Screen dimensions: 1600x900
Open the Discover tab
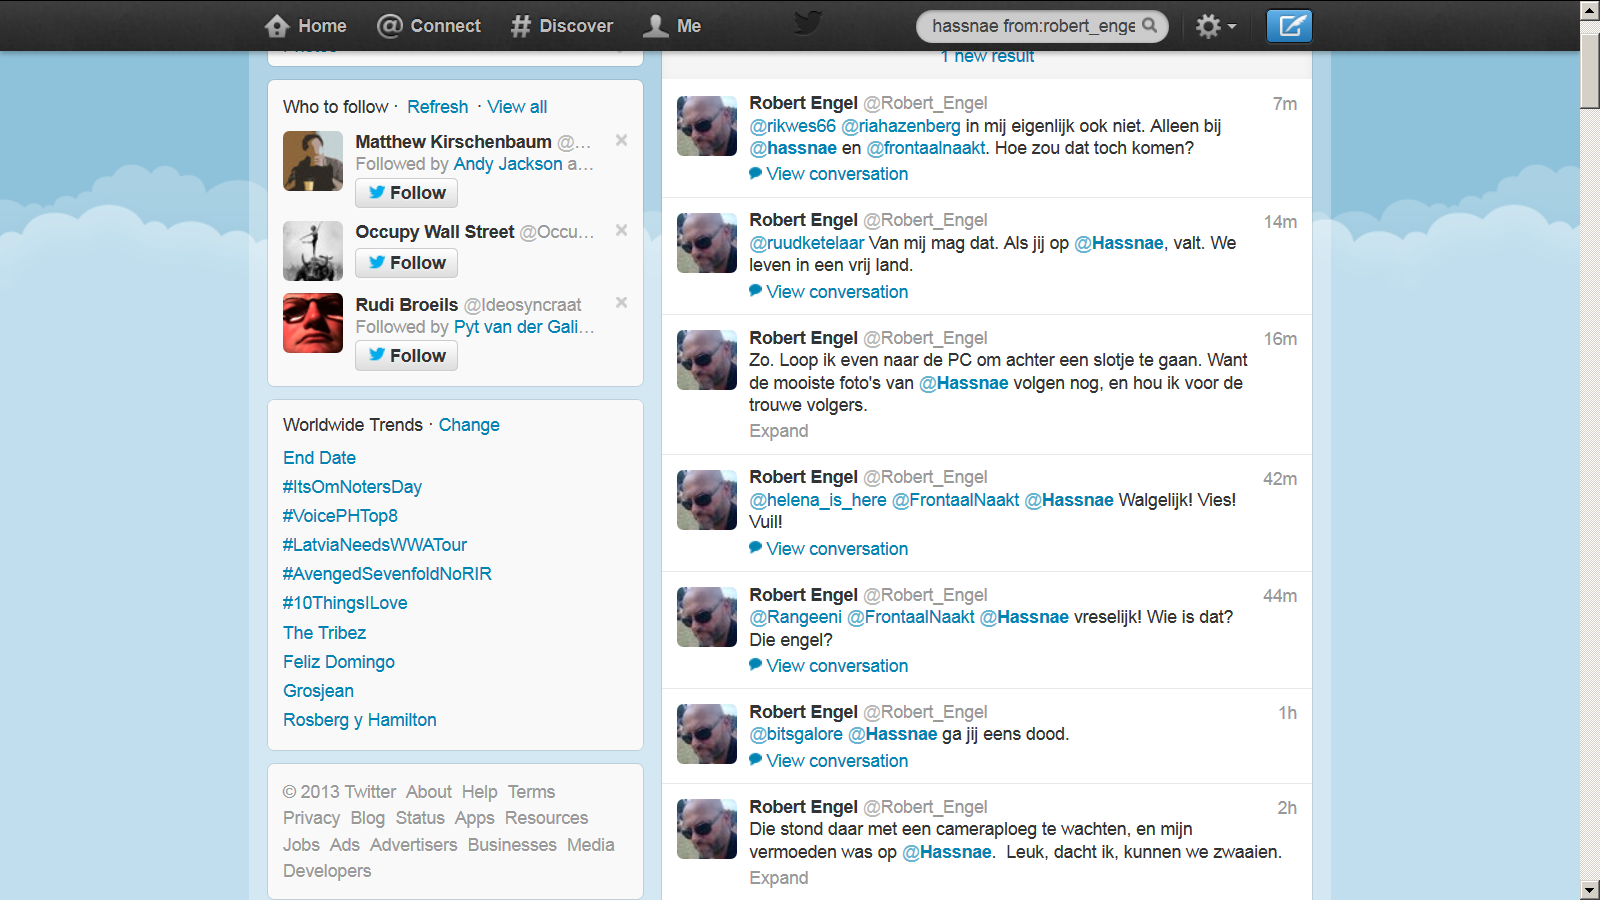coord(561,26)
